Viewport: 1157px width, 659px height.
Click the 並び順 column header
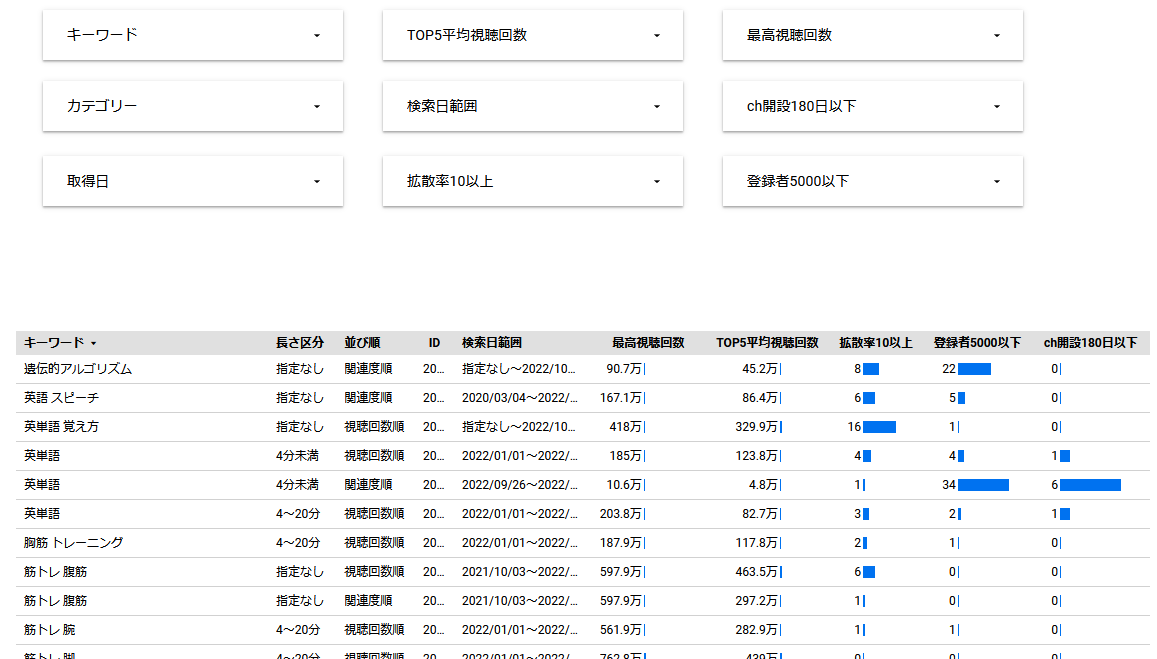(x=362, y=343)
